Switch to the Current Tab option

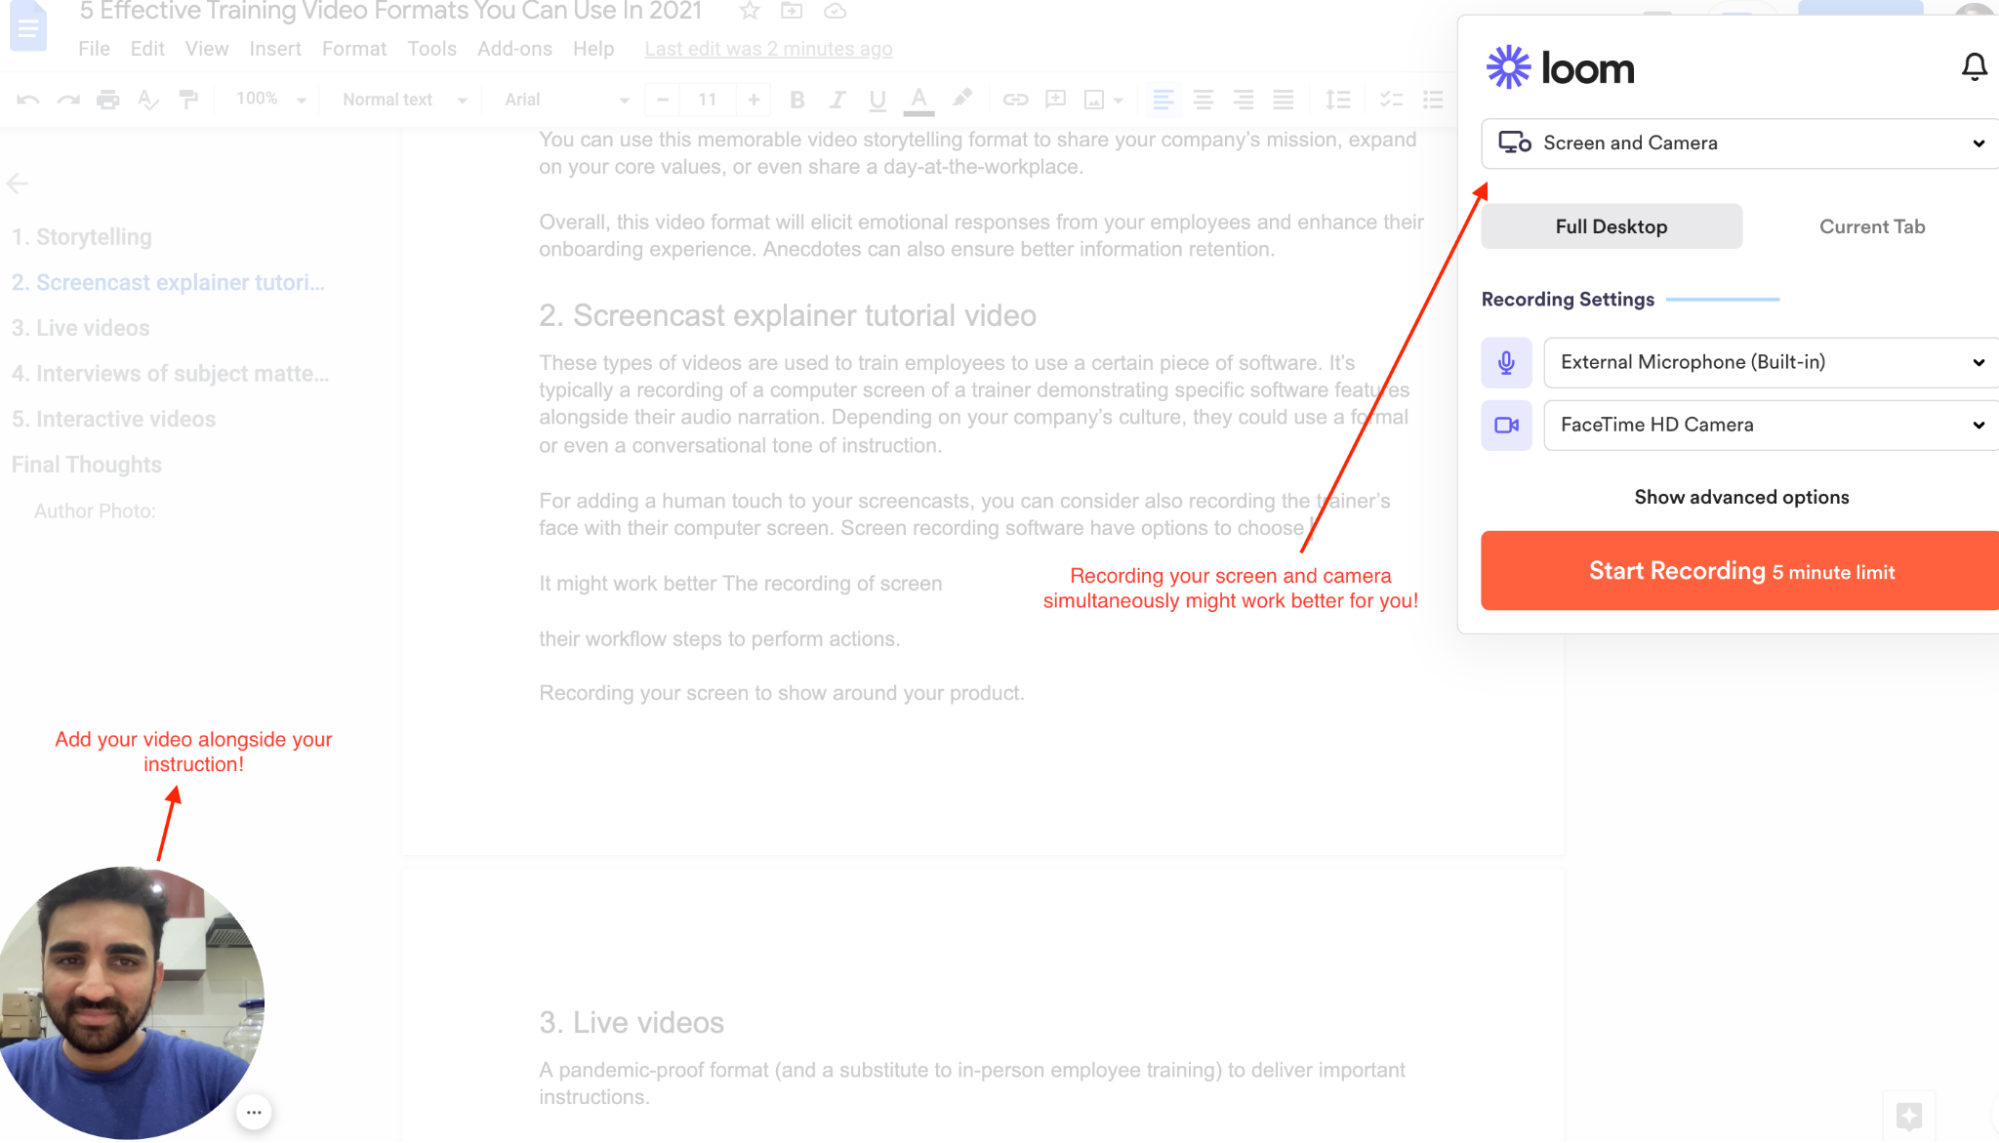(x=1871, y=227)
